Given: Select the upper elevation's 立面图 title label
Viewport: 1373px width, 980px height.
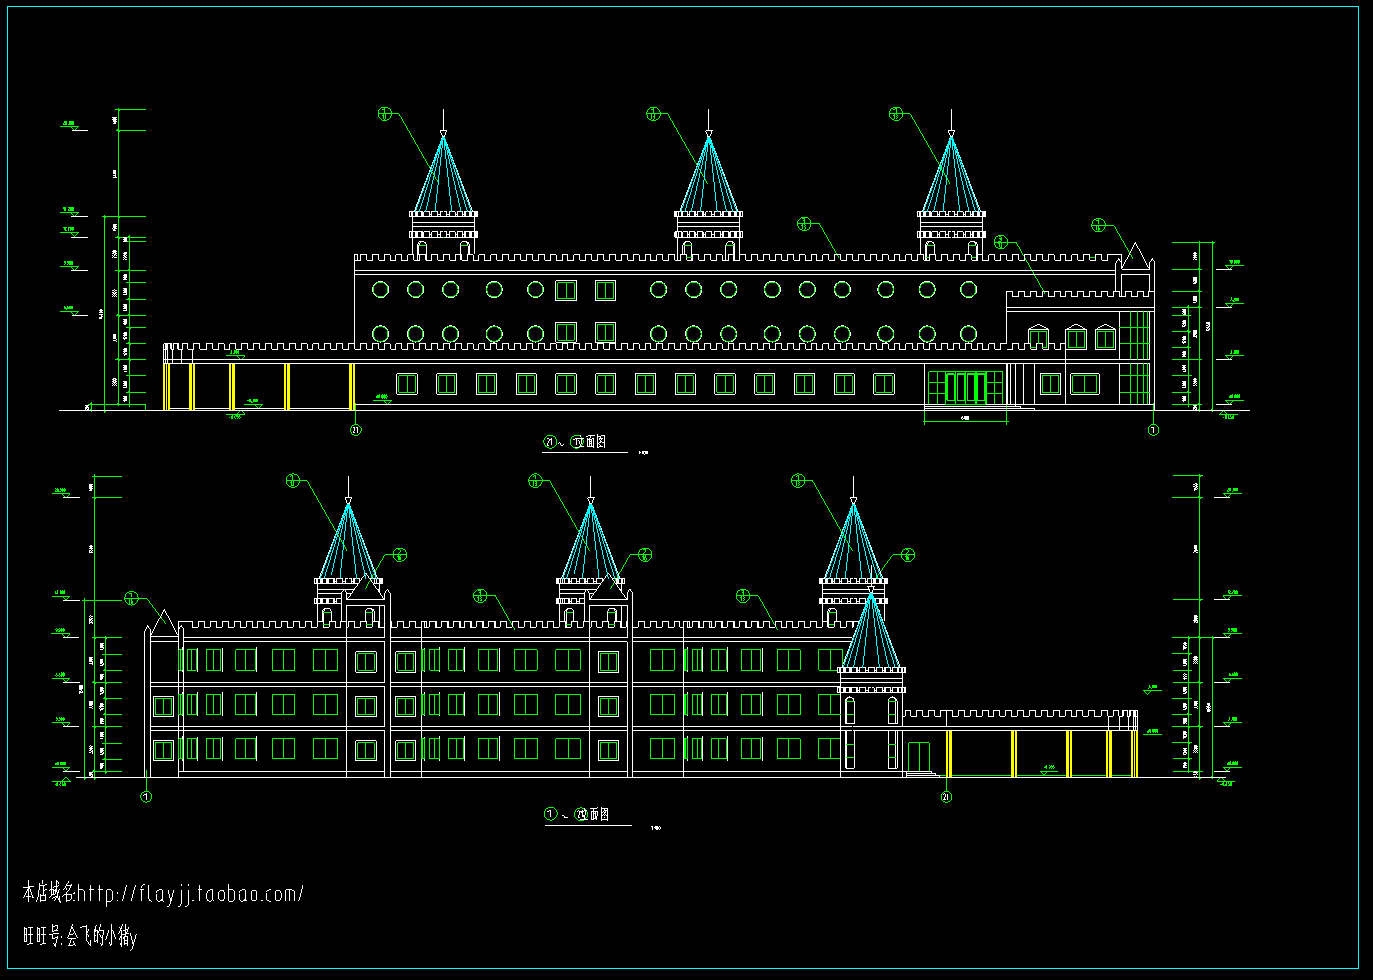Looking at the screenshot, I should tap(576, 442).
